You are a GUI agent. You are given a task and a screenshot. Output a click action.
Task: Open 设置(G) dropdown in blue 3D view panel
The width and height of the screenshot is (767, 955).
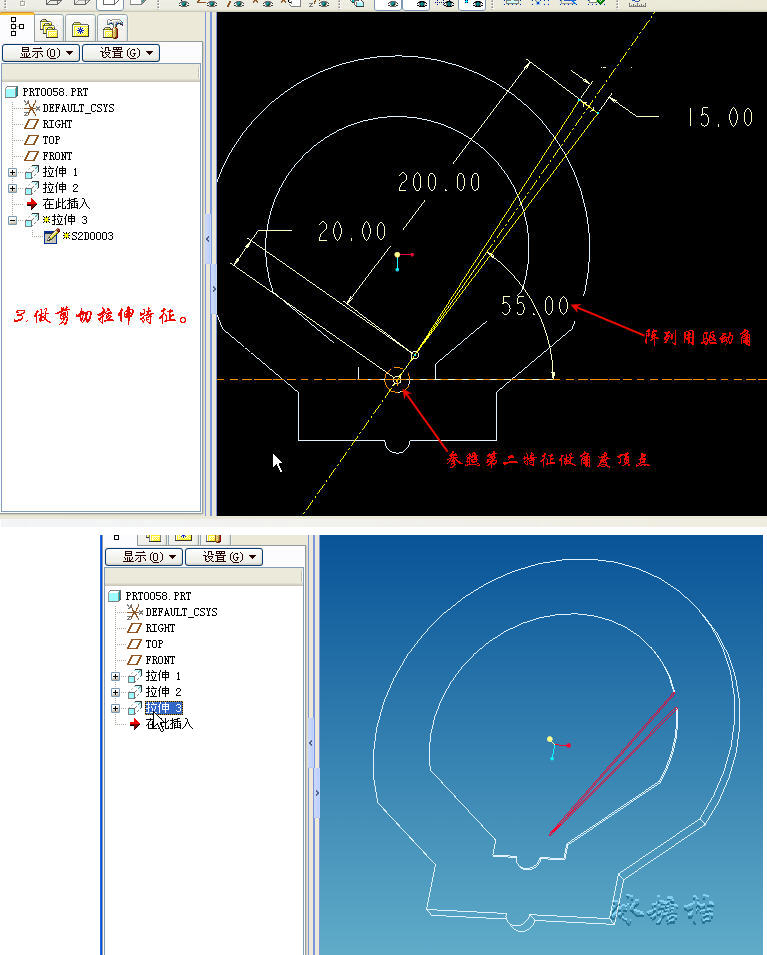click(x=224, y=557)
